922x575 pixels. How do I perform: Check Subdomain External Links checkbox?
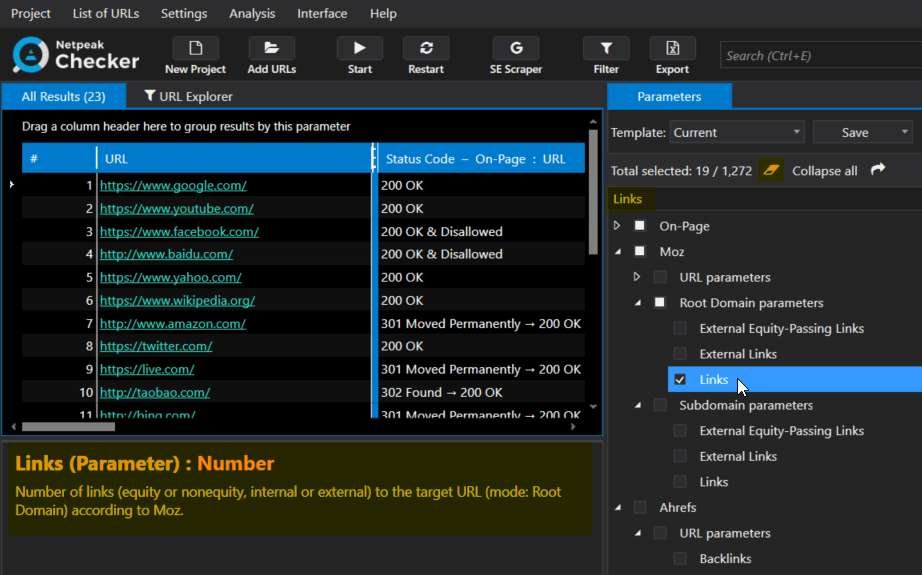tap(680, 456)
